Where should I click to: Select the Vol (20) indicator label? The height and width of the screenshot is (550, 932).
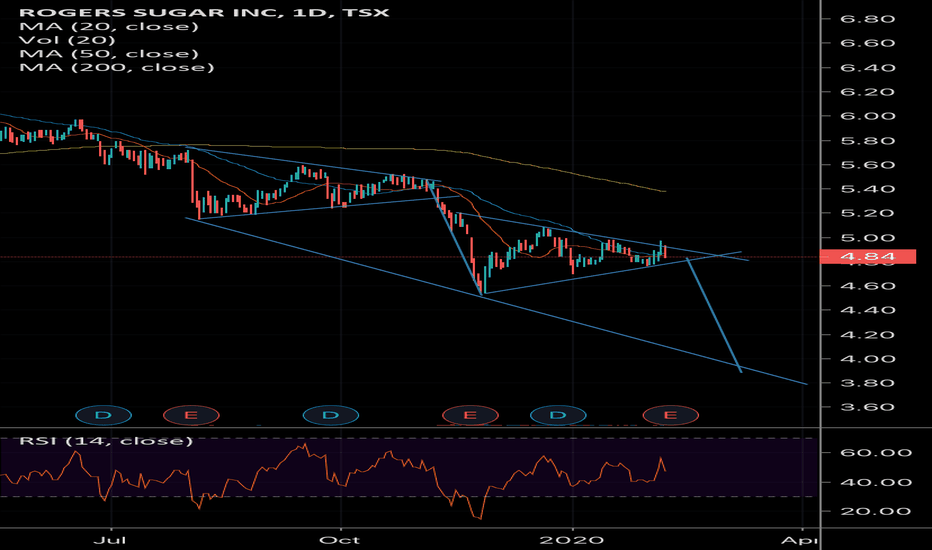coord(67,40)
